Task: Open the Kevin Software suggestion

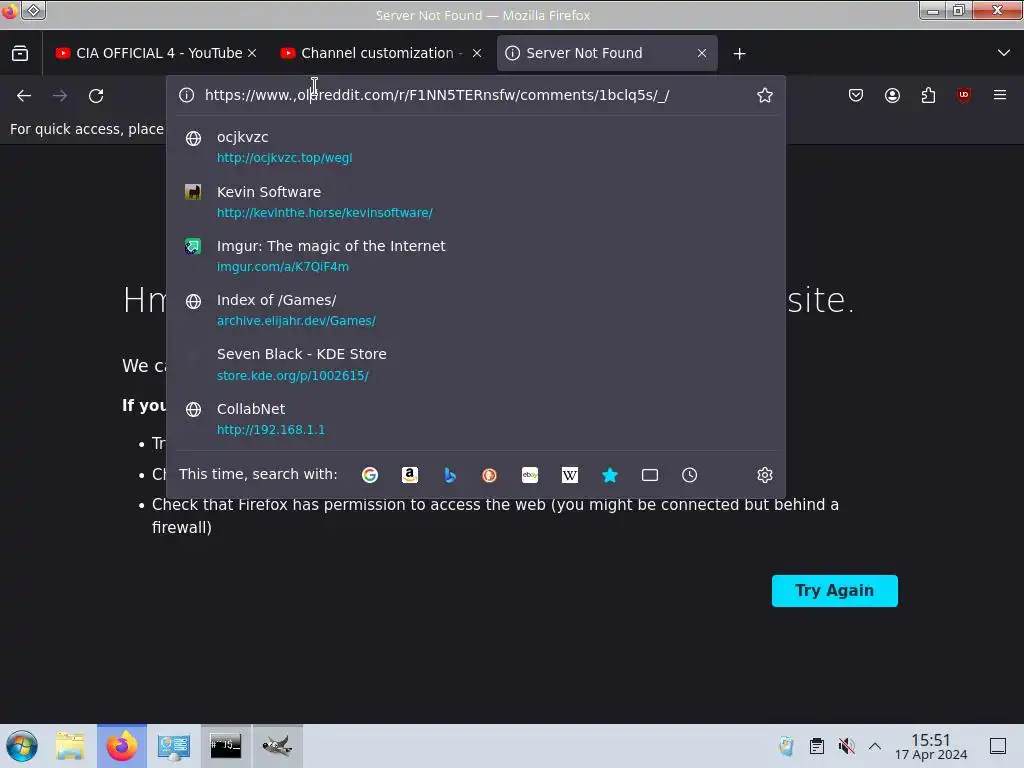Action: tap(475, 202)
